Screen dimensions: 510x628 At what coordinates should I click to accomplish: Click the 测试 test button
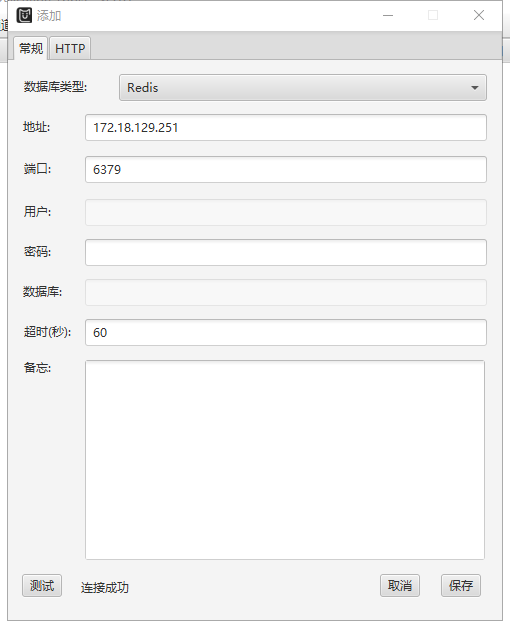(x=42, y=586)
